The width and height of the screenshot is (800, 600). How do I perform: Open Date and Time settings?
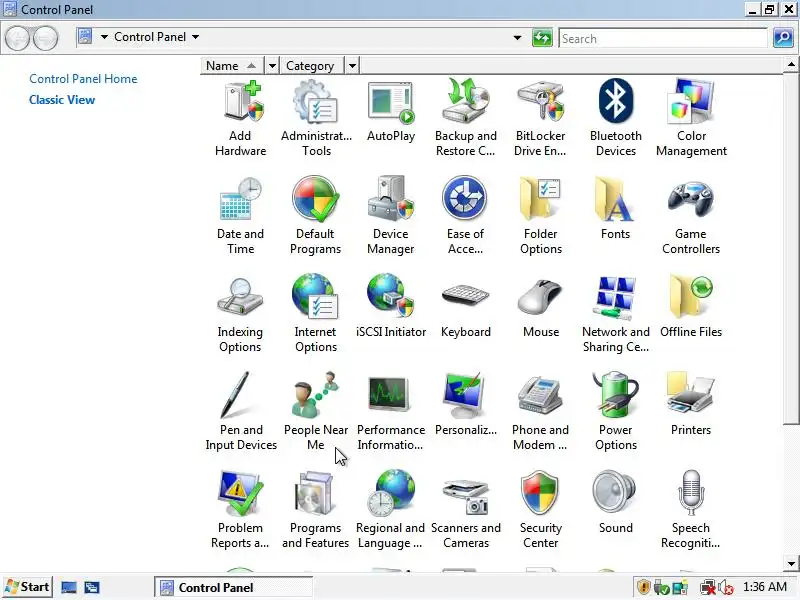click(x=240, y=216)
